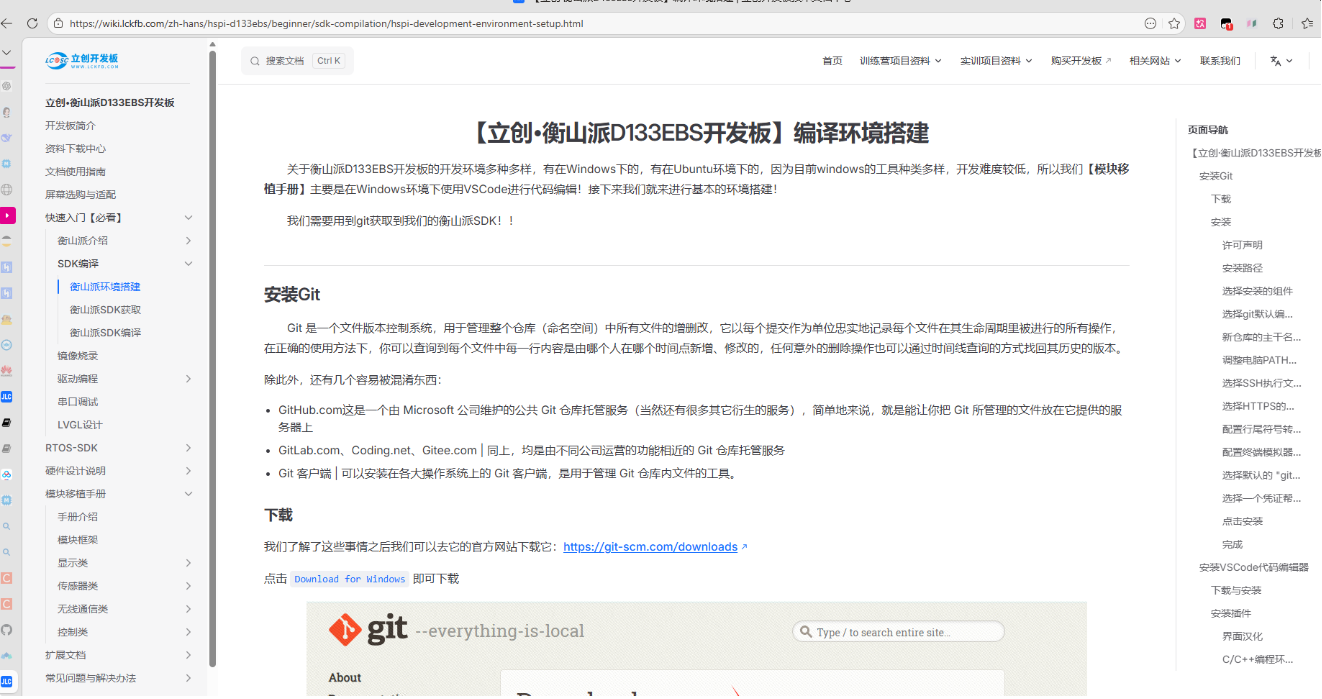The image size is (1322, 699).
Task: Open 串口调试 in the sidebar
Action: [78, 402]
